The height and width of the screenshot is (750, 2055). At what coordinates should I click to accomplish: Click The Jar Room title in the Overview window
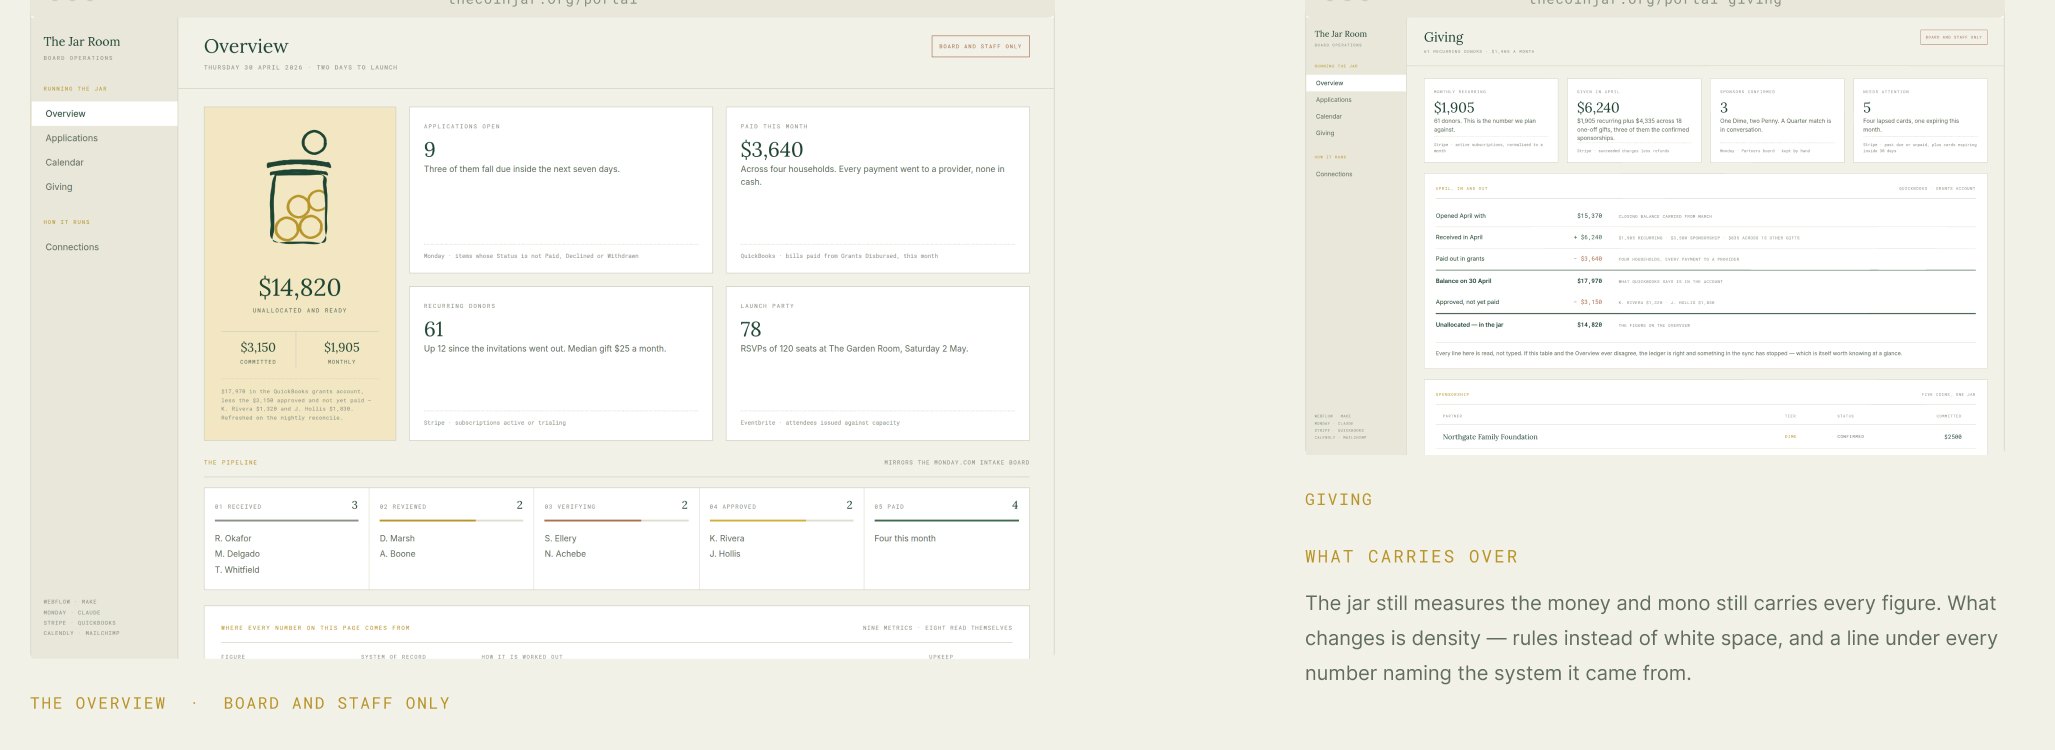(82, 42)
